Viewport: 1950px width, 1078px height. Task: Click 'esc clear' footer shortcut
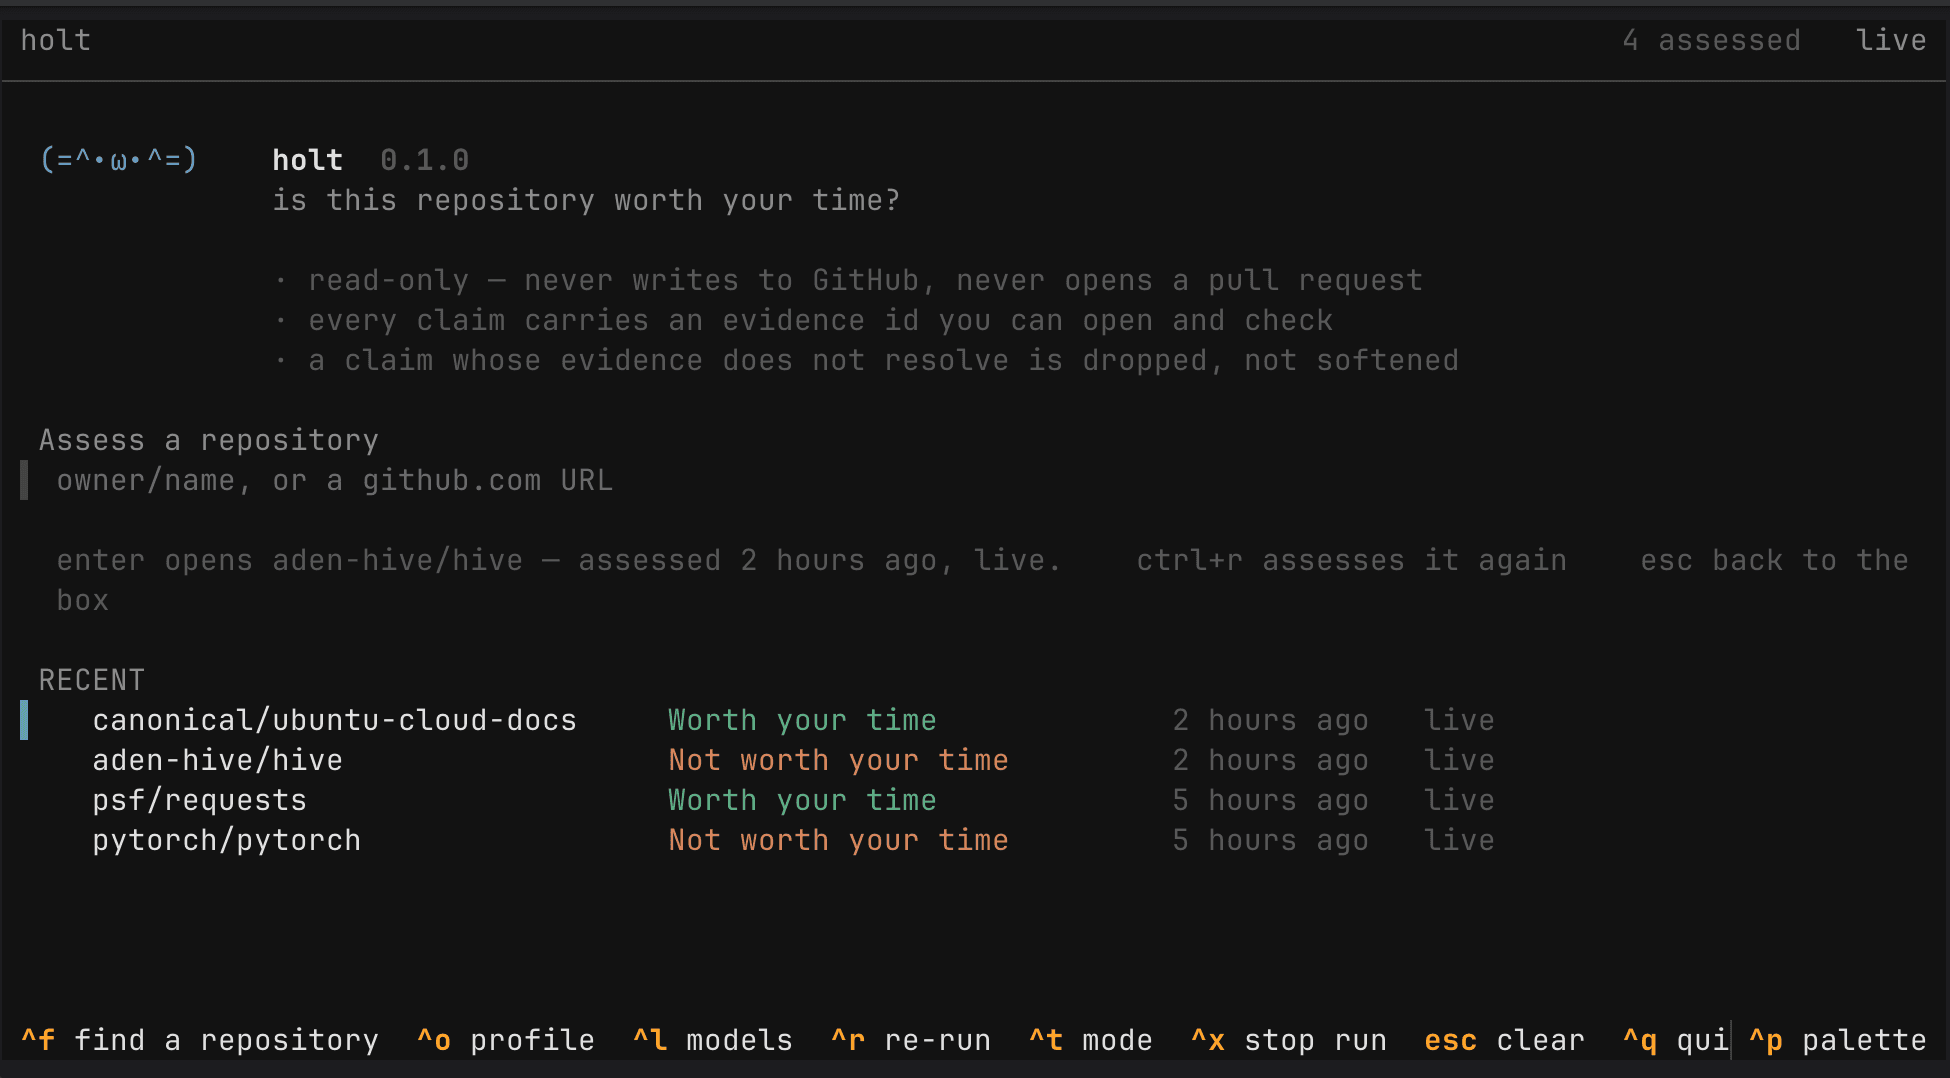[x=1505, y=1041]
